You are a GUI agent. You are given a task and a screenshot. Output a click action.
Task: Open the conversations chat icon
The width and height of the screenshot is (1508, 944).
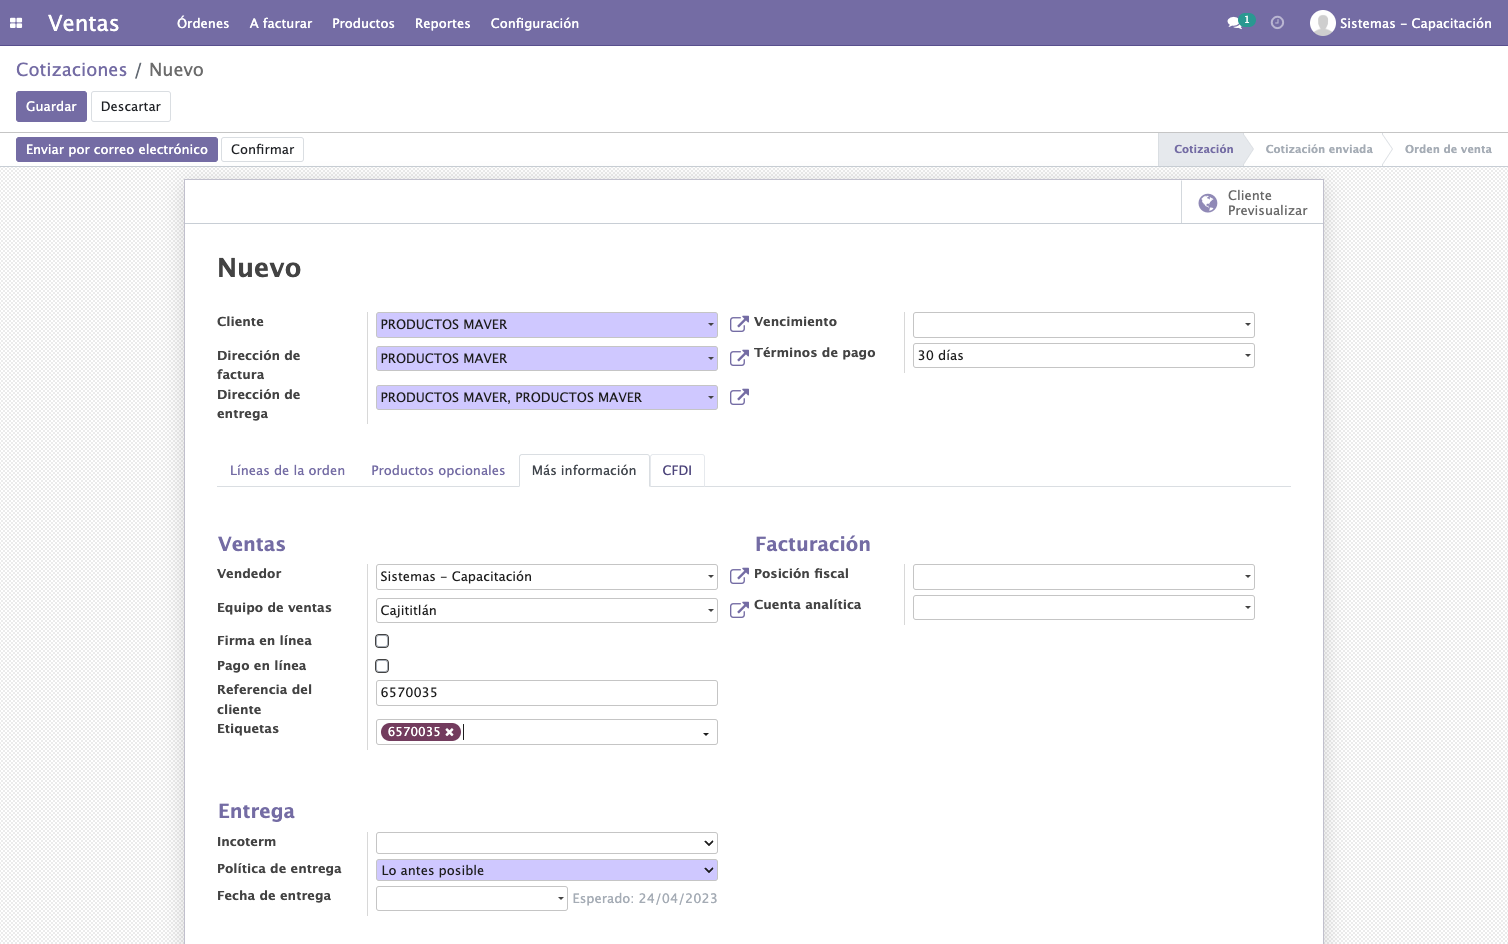pos(1235,23)
